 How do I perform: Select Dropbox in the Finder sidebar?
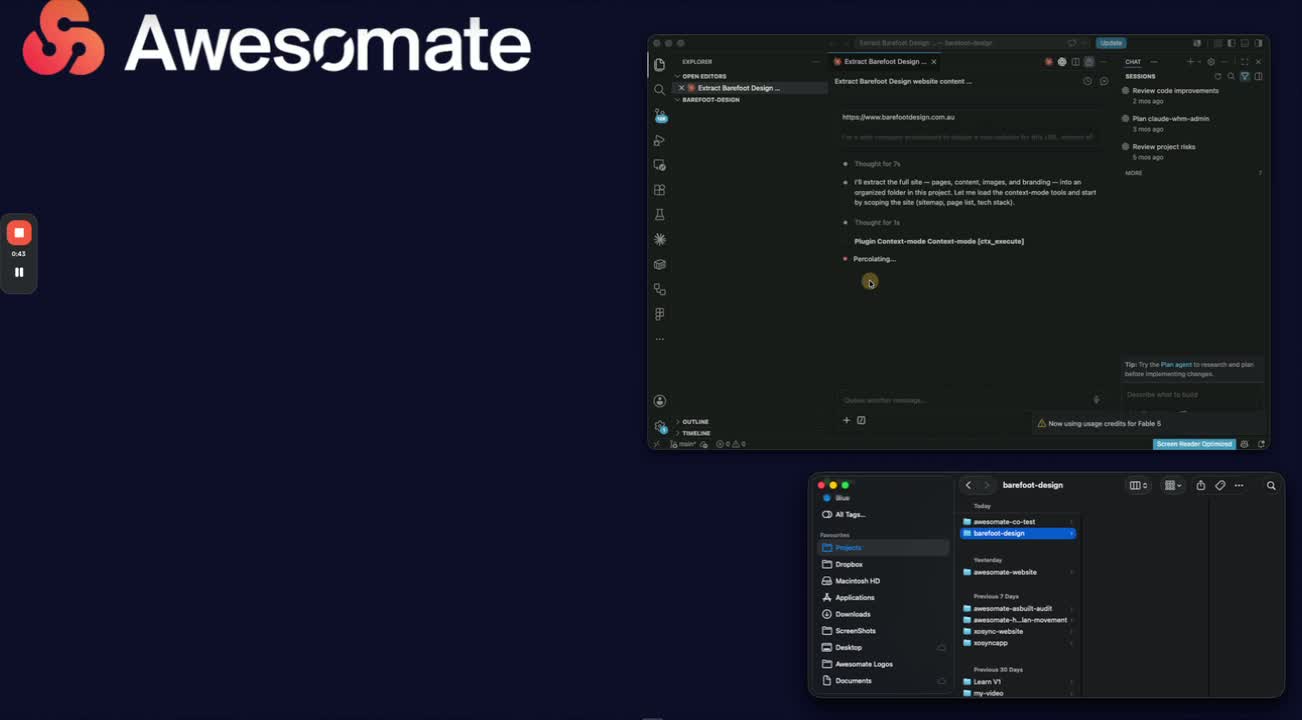pos(884,565)
